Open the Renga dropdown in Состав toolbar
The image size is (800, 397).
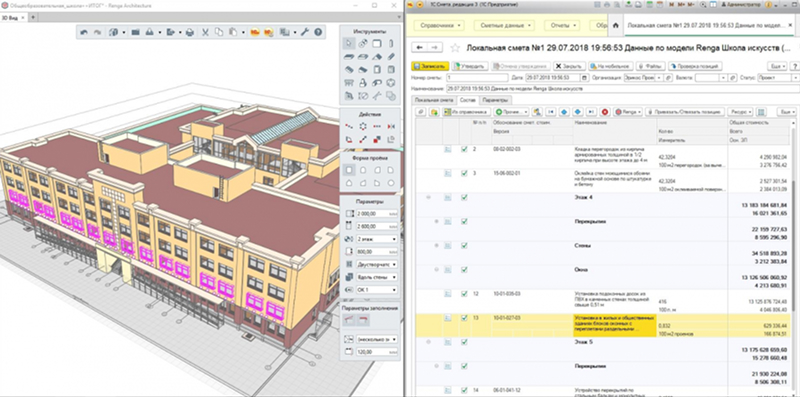coord(628,112)
